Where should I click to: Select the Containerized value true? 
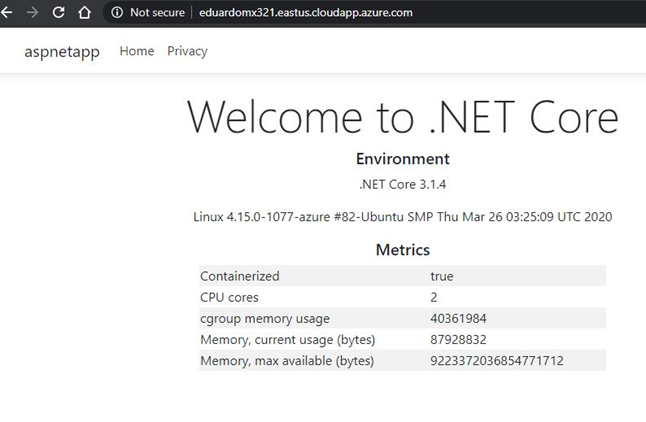click(x=442, y=276)
